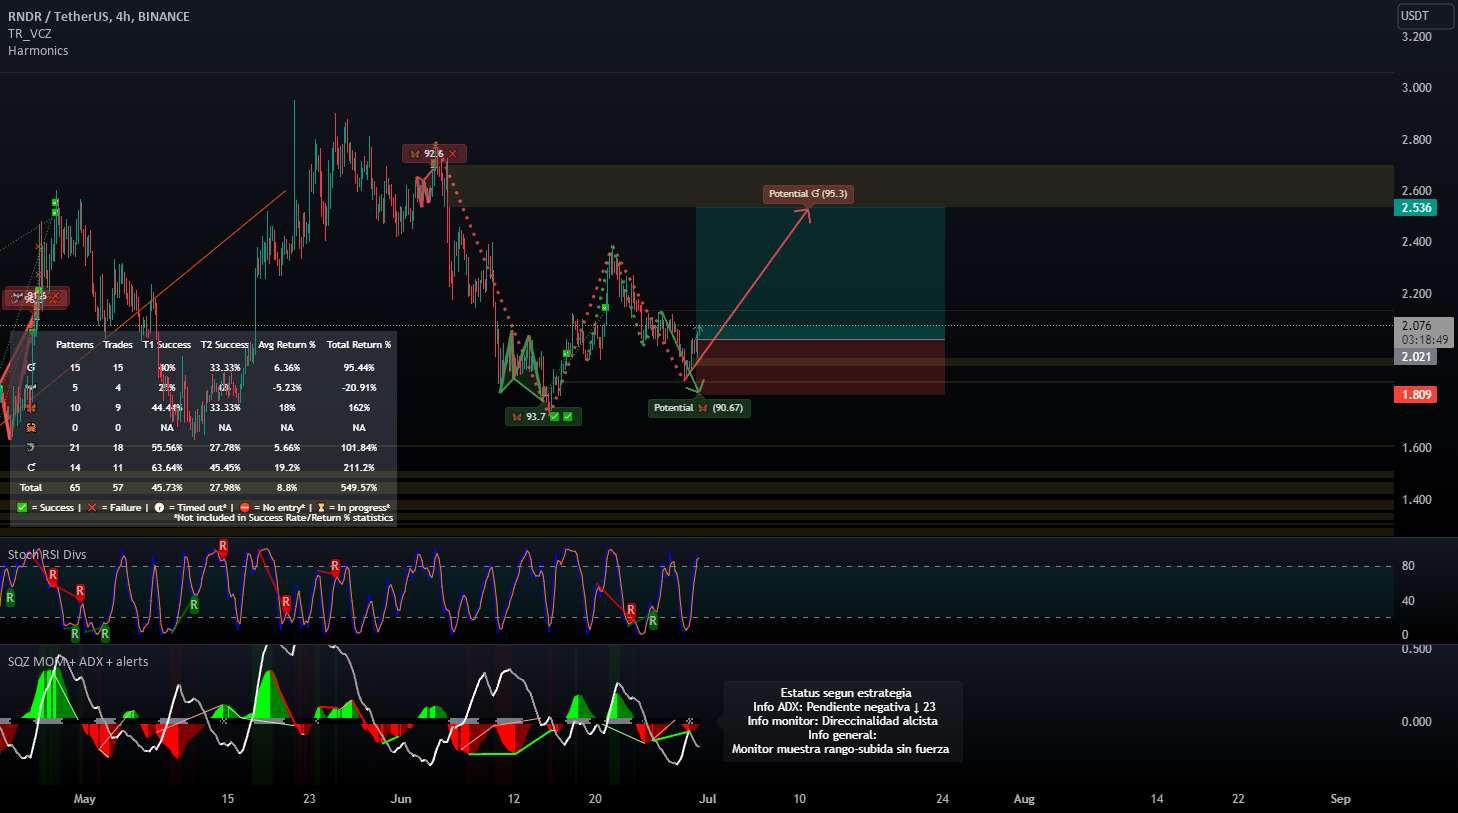The image size is (1458, 813).
Task: Click the current price 2.076 countdown label
Action: (x=1424, y=333)
